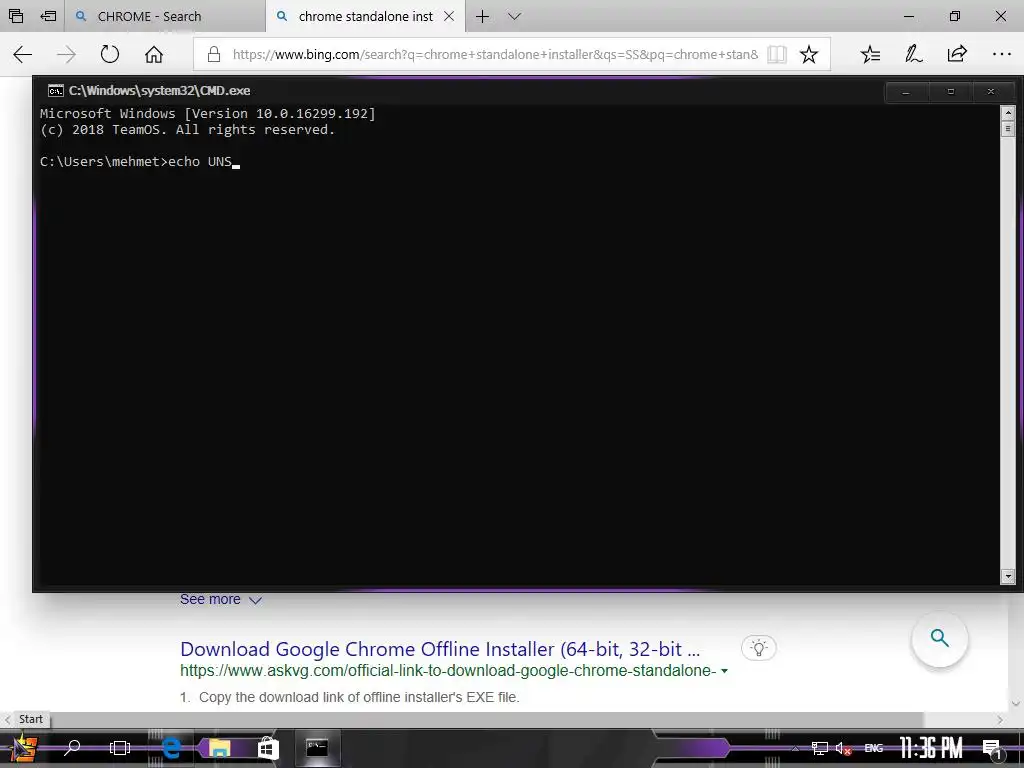Click the Edge icon on the taskbar

[x=171, y=748]
